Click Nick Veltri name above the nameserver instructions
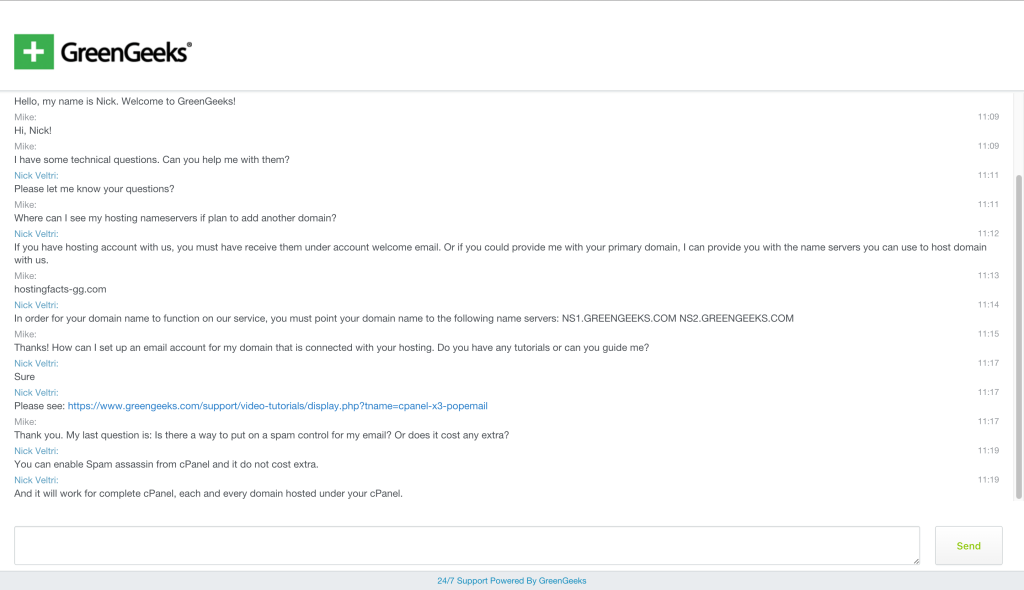Image resolution: width=1024 pixels, height=590 pixels. (37, 305)
